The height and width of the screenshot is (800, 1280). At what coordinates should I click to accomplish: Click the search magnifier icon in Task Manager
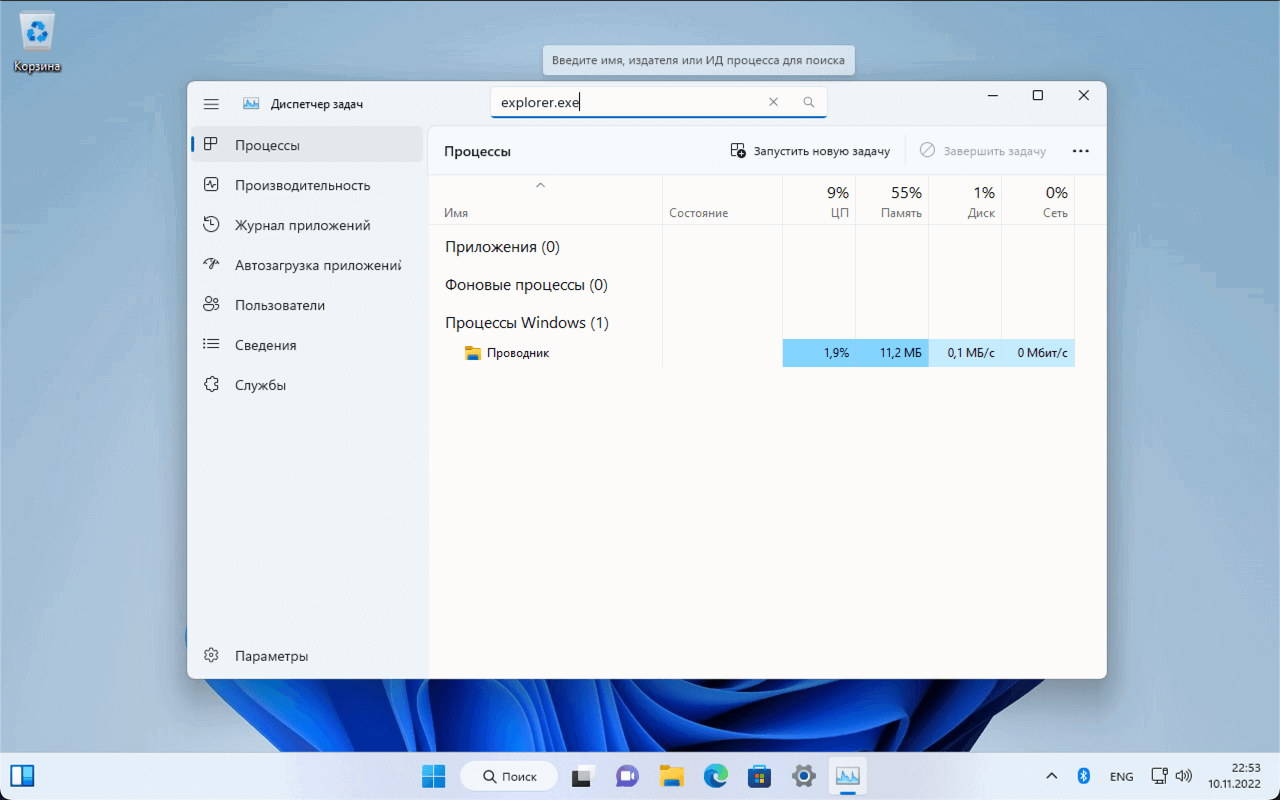[809, 102]
